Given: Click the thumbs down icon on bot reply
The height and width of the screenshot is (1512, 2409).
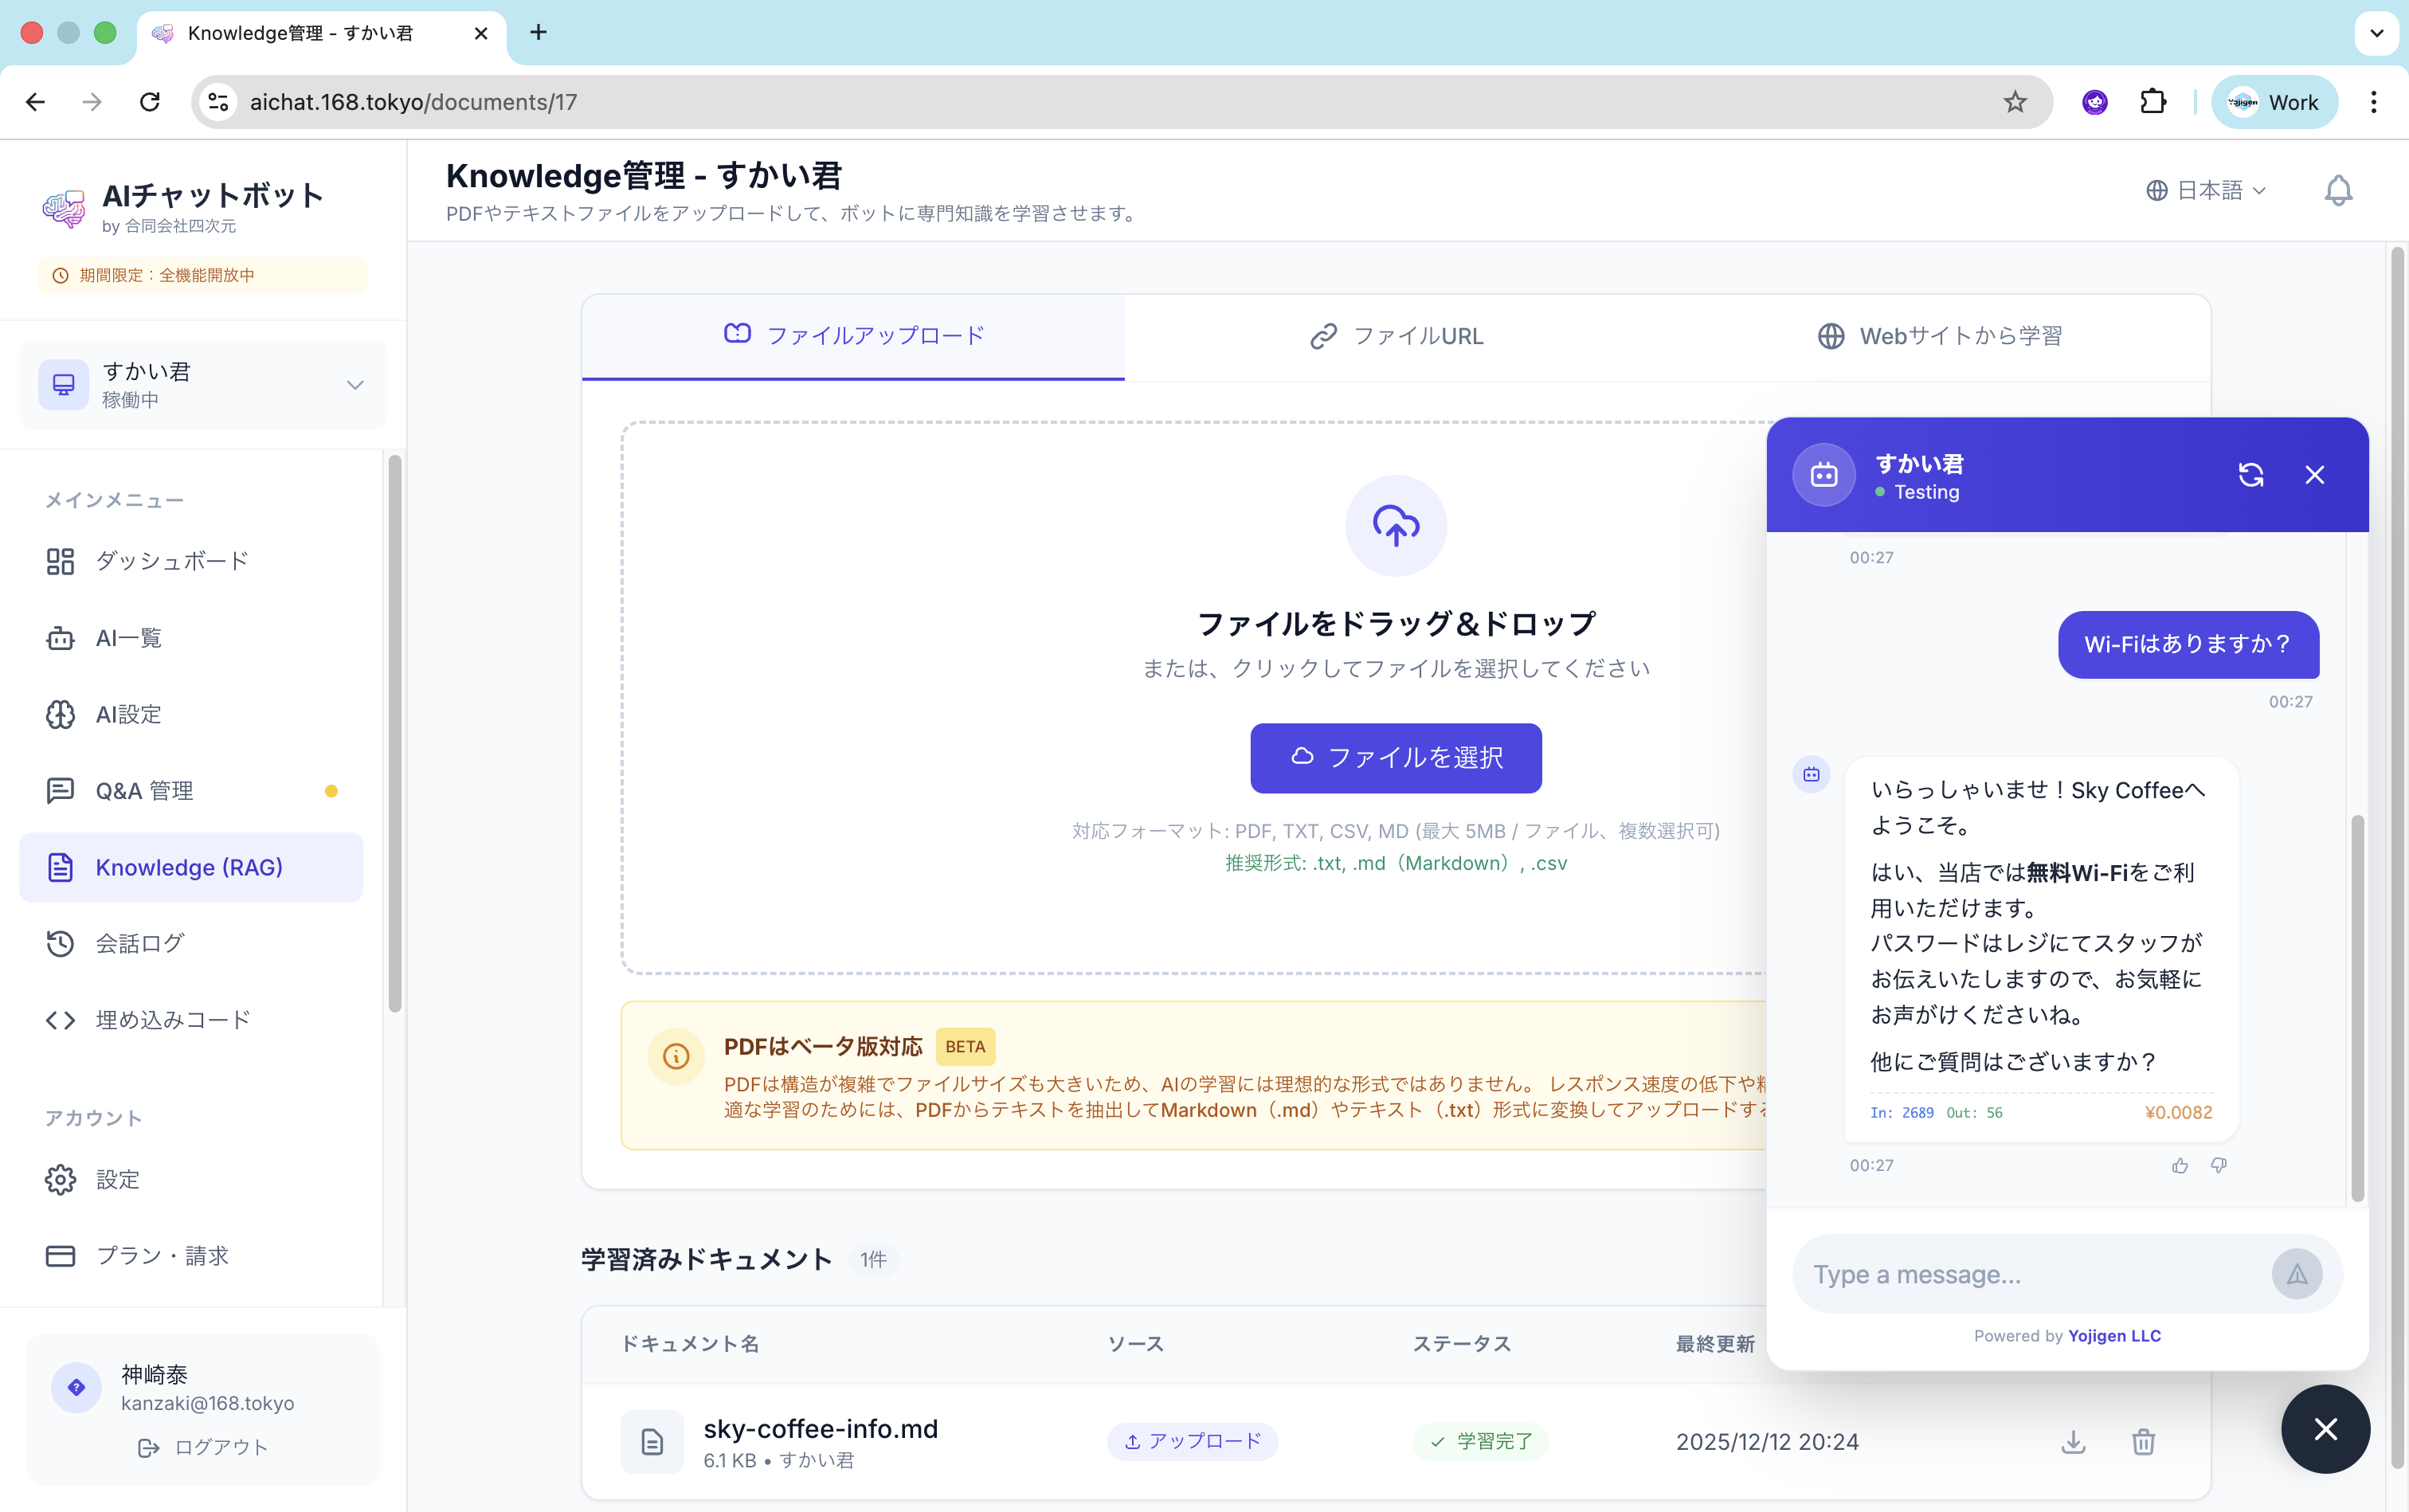Looking at the screenshot, I should click(x=2218, y=1165).
